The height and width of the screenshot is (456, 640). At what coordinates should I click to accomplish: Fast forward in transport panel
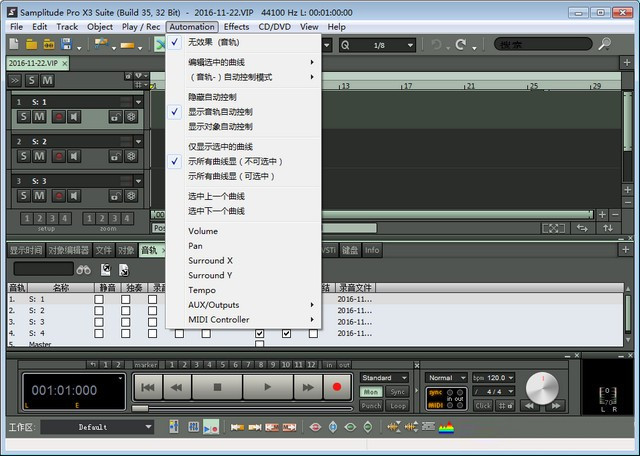[x=308, y=387]
